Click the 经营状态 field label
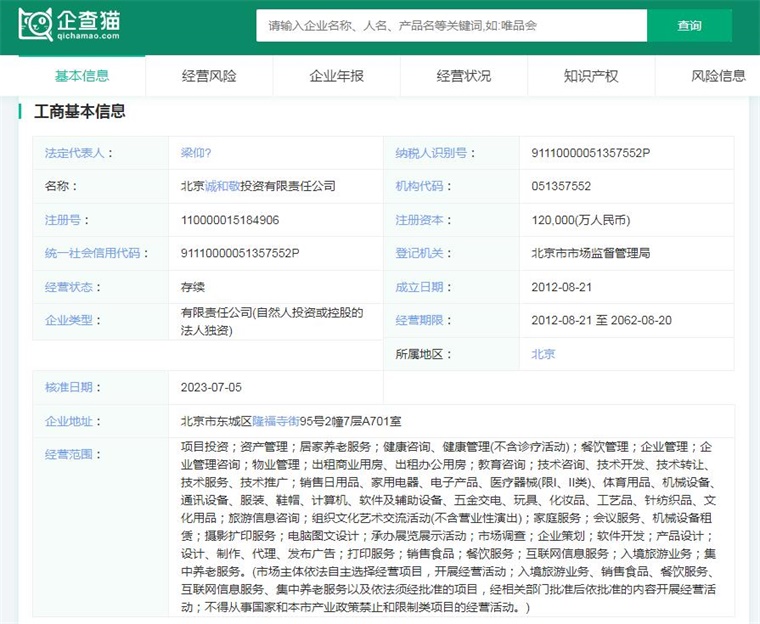 73,287
